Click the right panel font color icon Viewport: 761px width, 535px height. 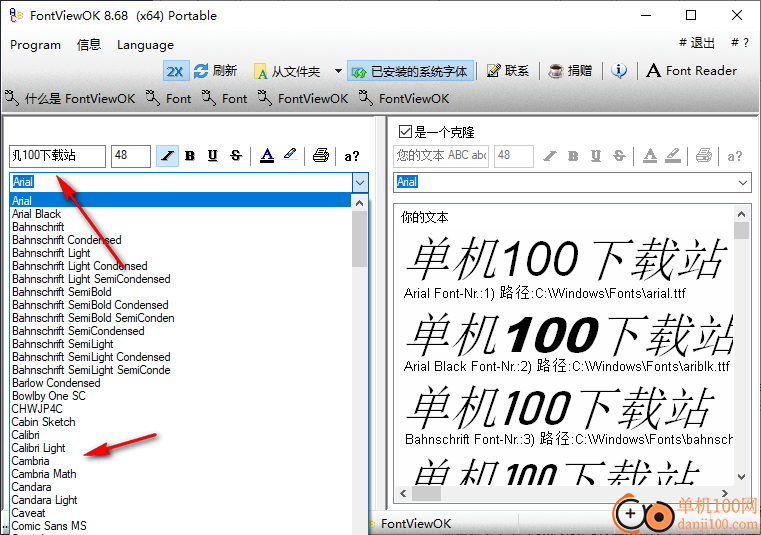[x=650, y=156]
